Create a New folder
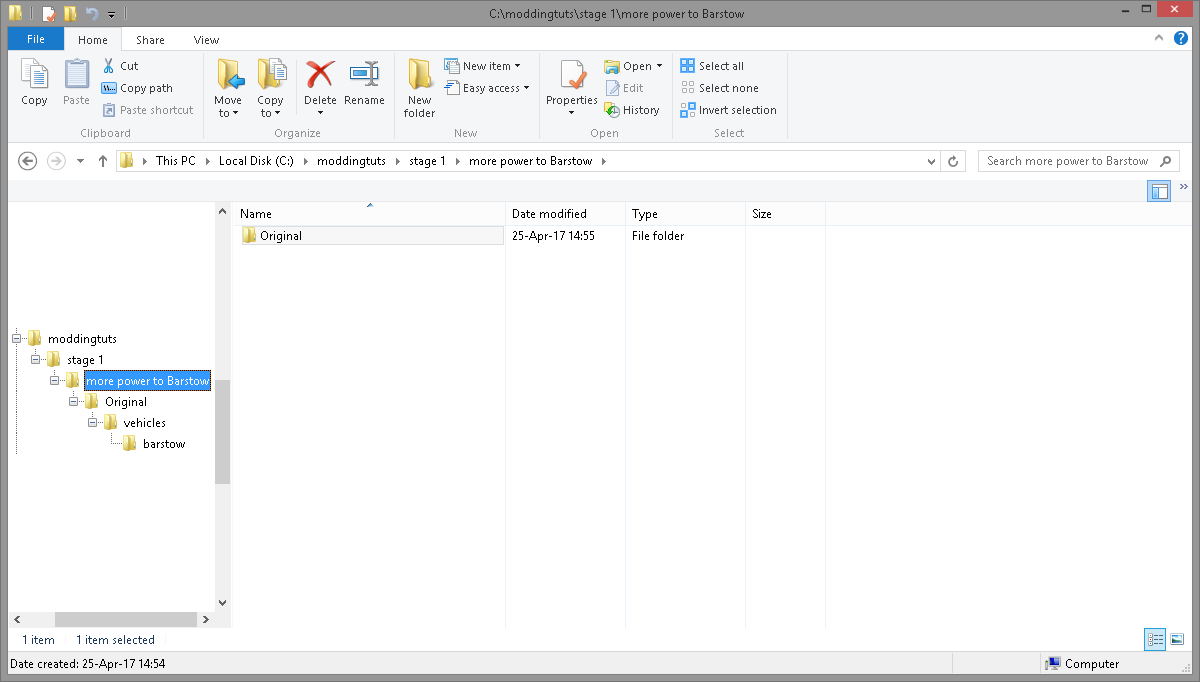 pos(420,88)
